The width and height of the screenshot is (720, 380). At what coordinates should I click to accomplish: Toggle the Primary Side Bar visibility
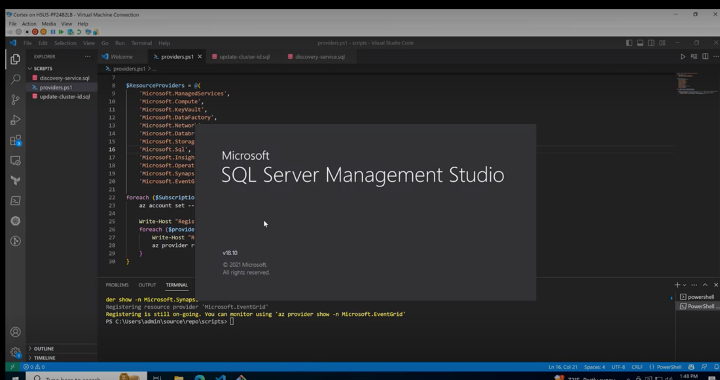coord(629,43)
